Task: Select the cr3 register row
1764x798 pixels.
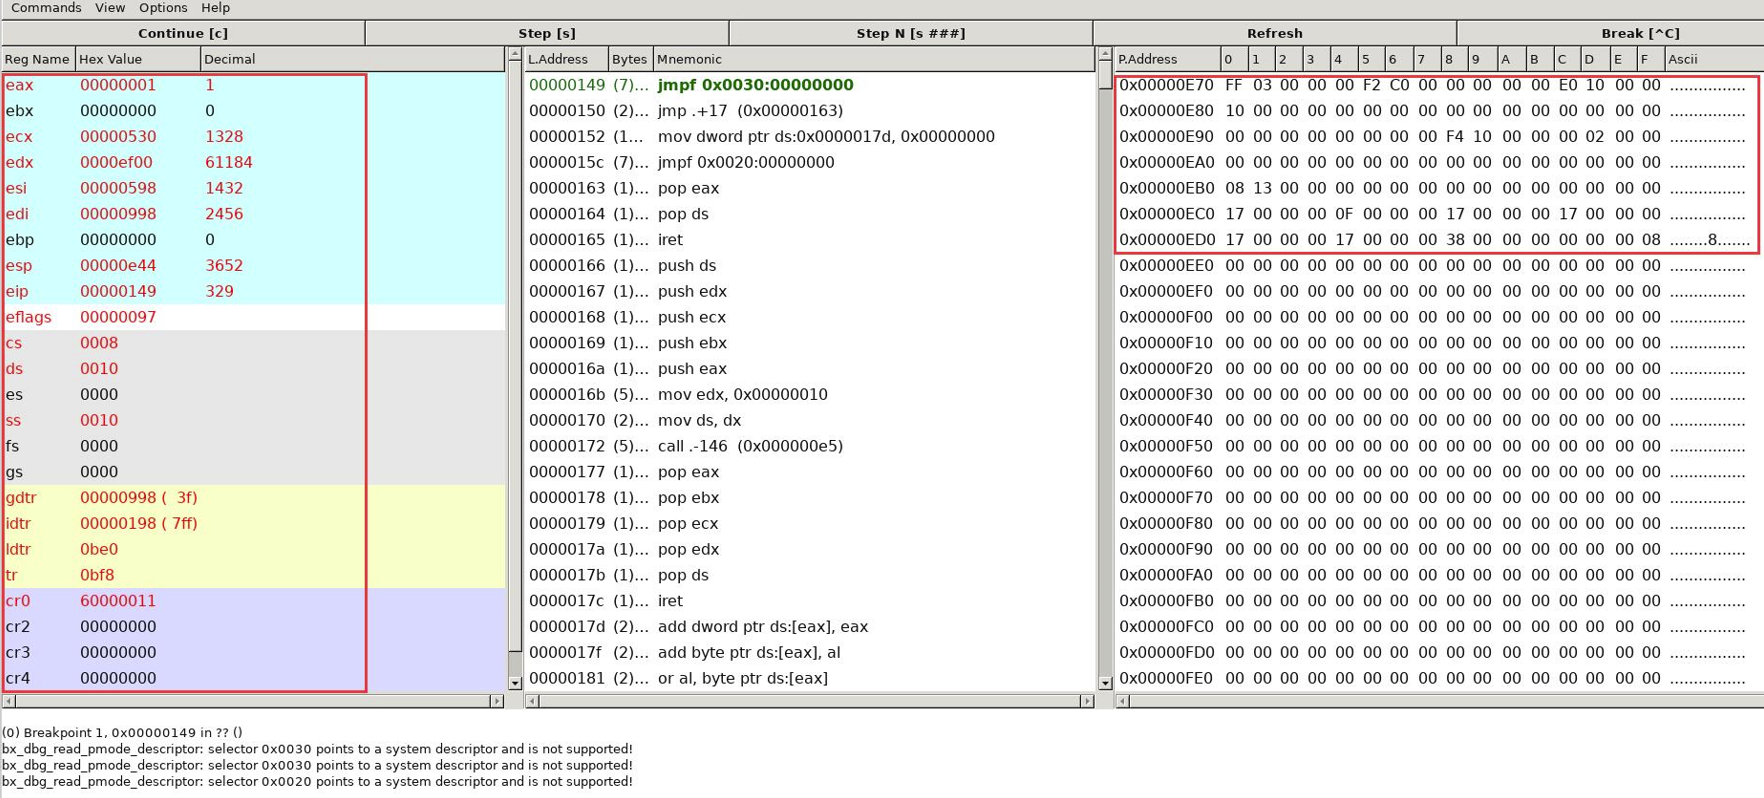Action: click(253, 653)
